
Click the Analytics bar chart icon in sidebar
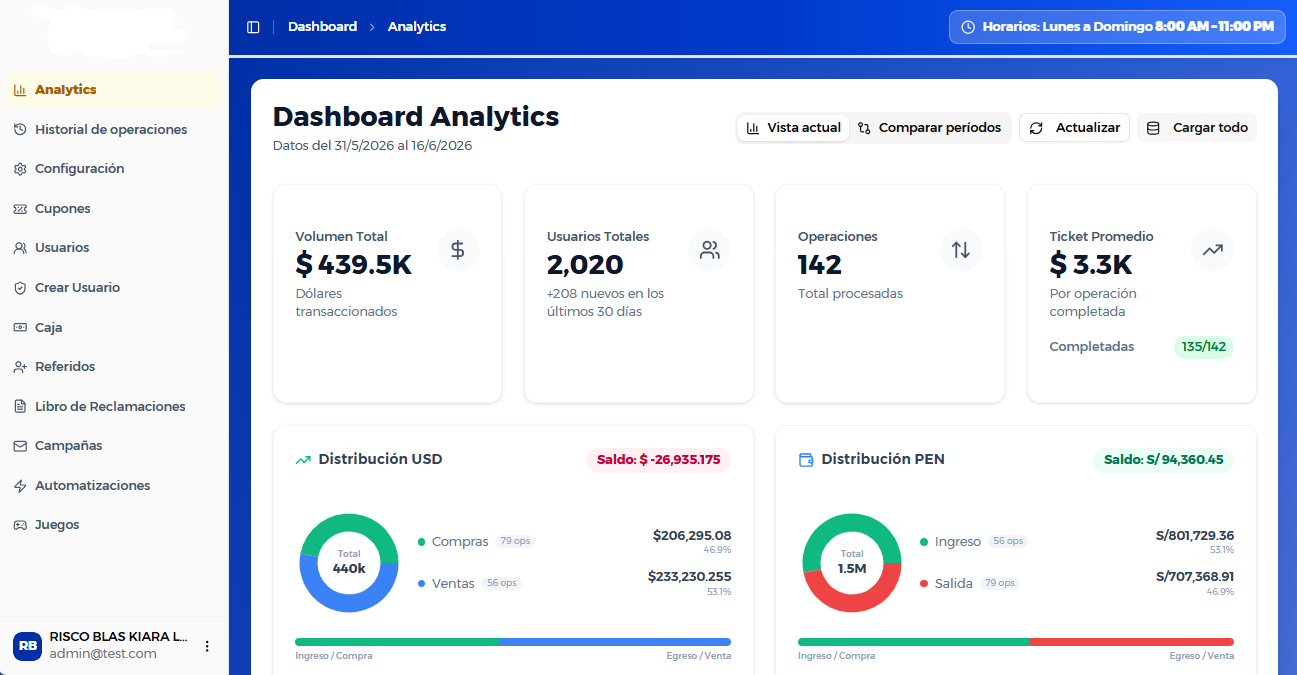20,90
